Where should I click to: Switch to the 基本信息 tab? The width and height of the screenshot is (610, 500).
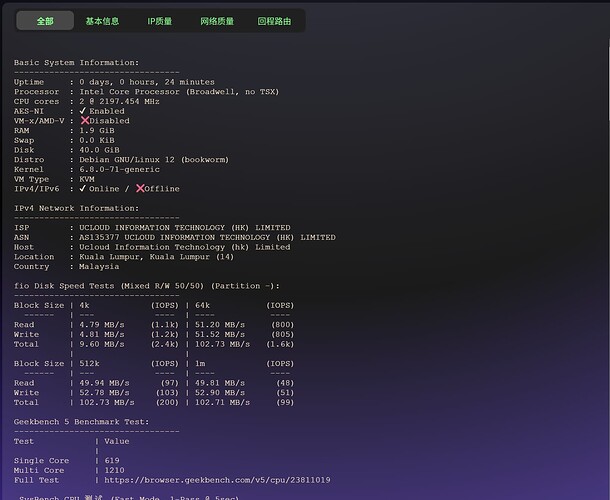[x=102, y=20]
